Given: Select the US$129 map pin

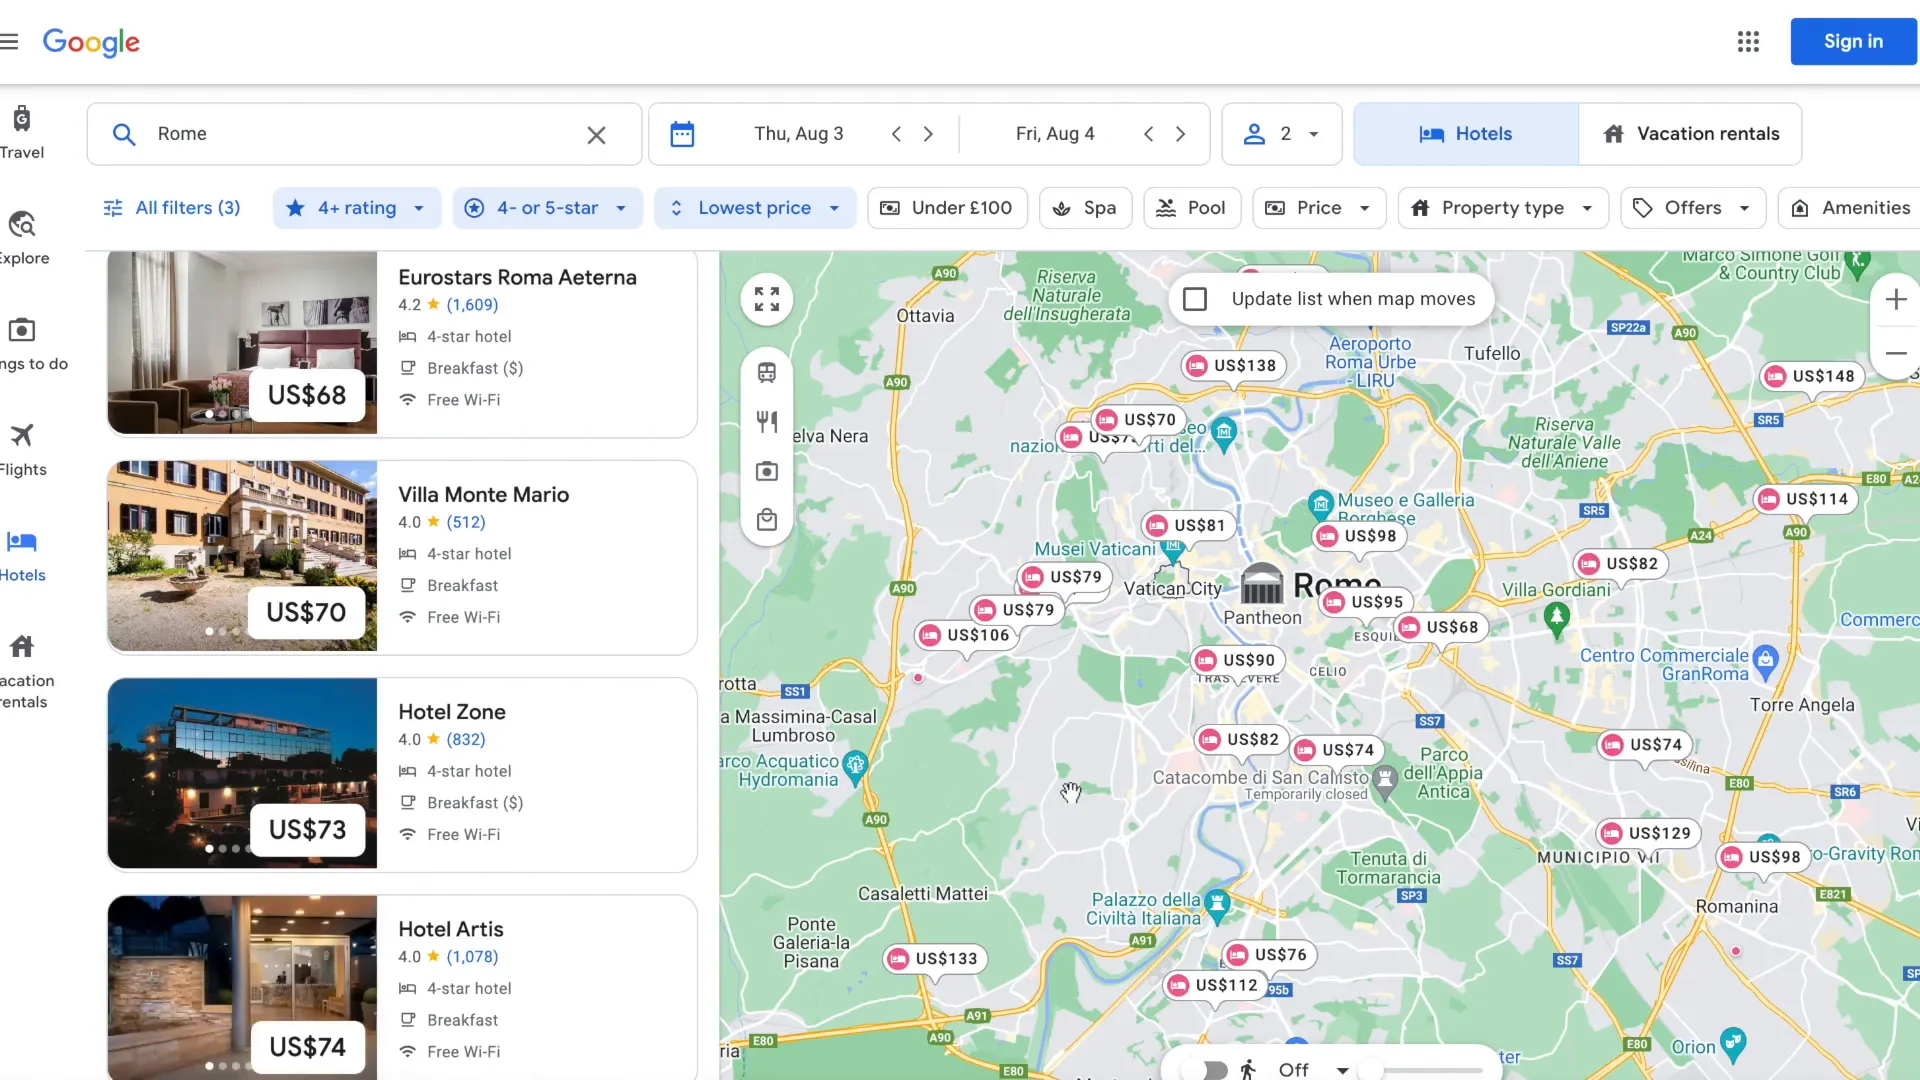Looking at the screenshot, I should 1647,833.
